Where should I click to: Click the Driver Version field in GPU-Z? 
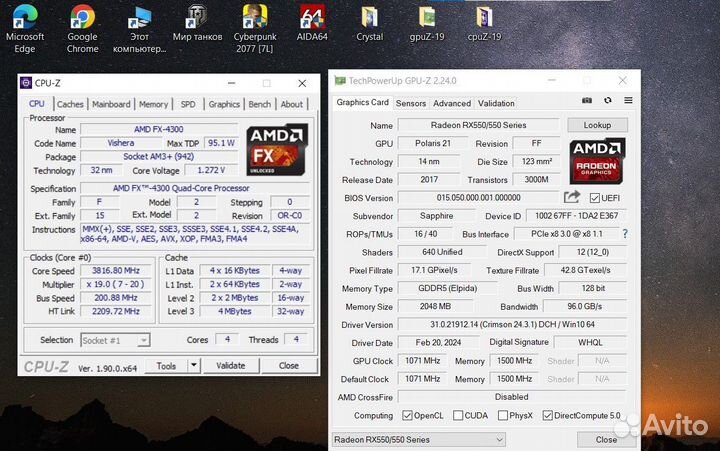coord(512,324)
